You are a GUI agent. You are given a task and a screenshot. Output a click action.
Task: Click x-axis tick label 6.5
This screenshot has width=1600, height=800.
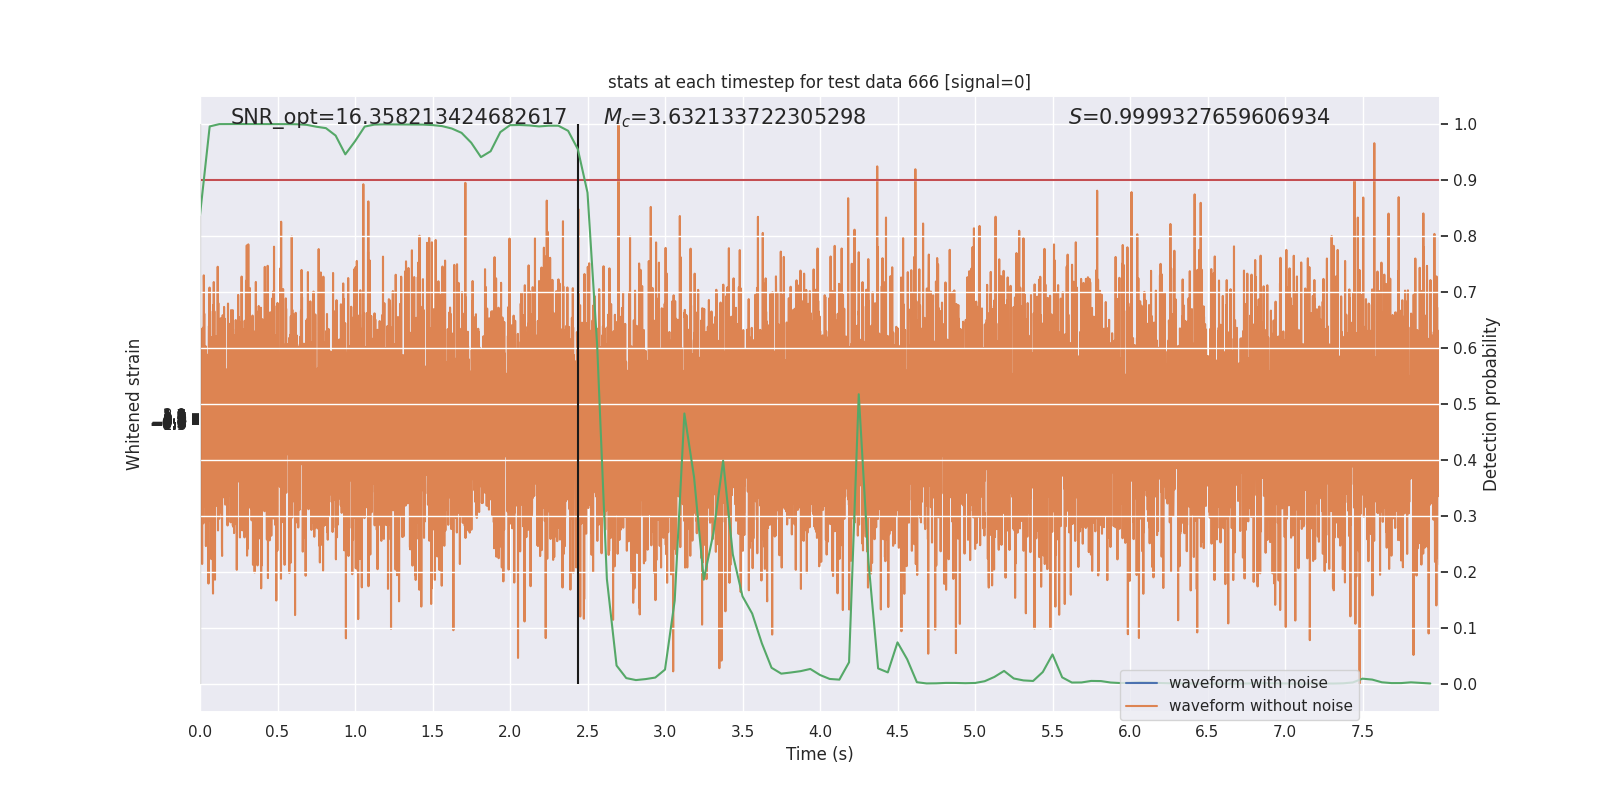click(1207, 732)
